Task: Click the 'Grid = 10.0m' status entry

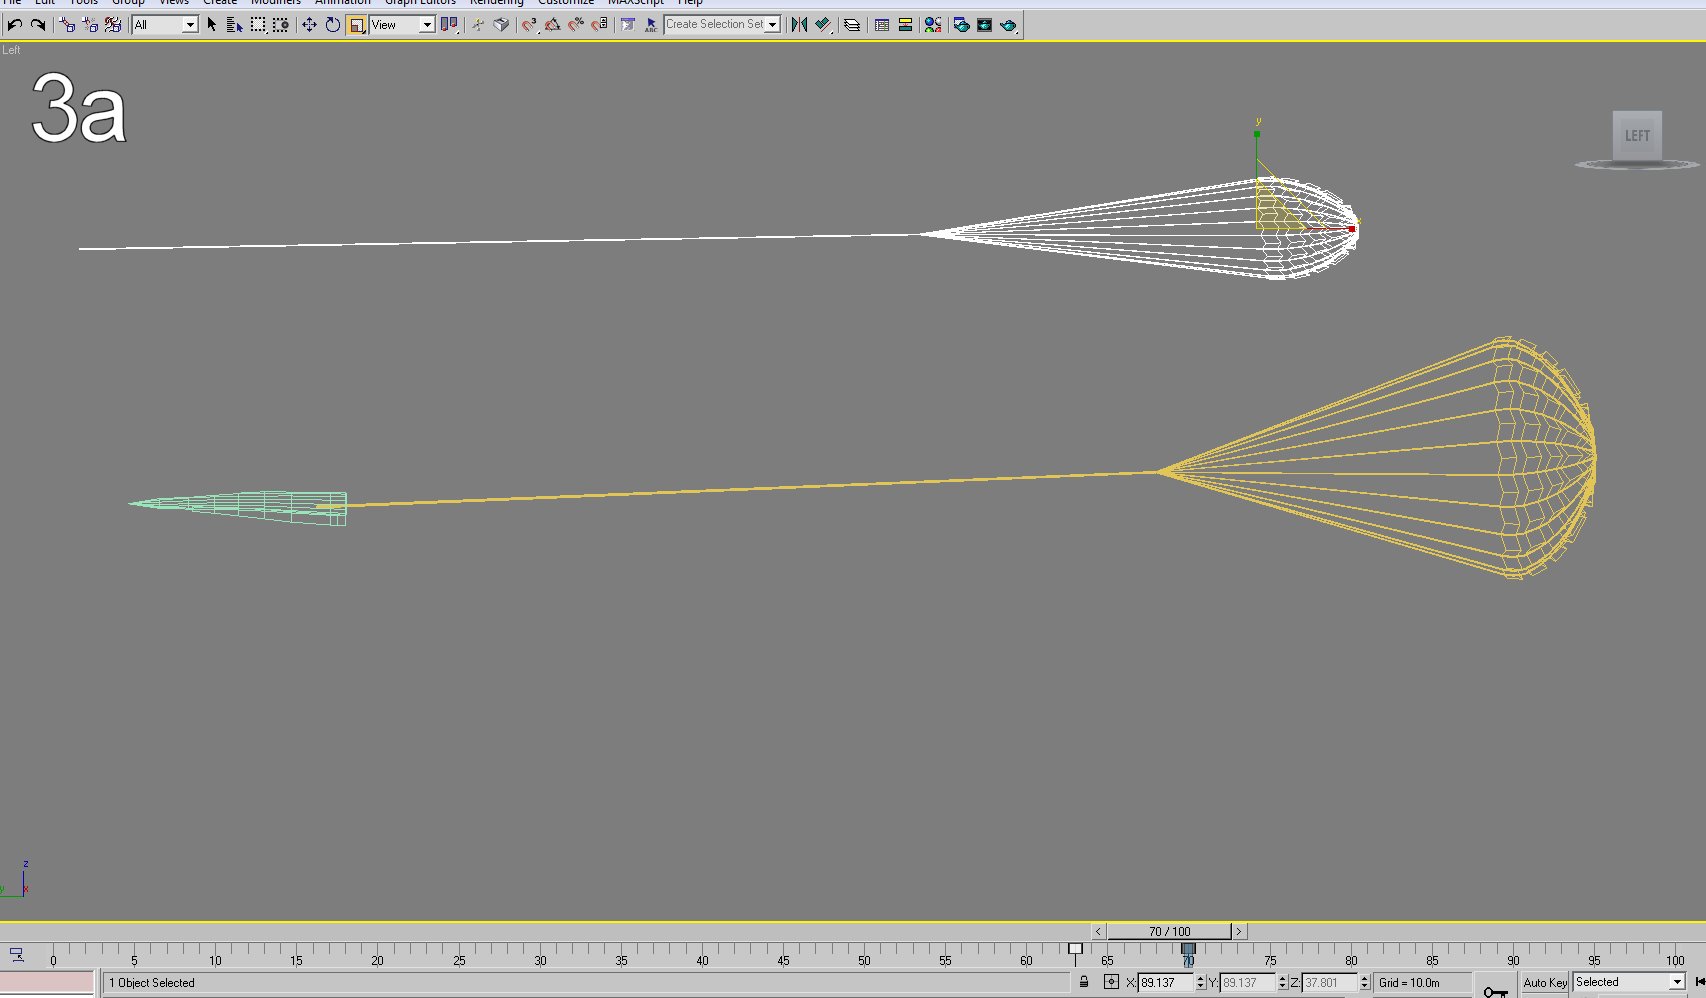Action: tap(1409, 983)
